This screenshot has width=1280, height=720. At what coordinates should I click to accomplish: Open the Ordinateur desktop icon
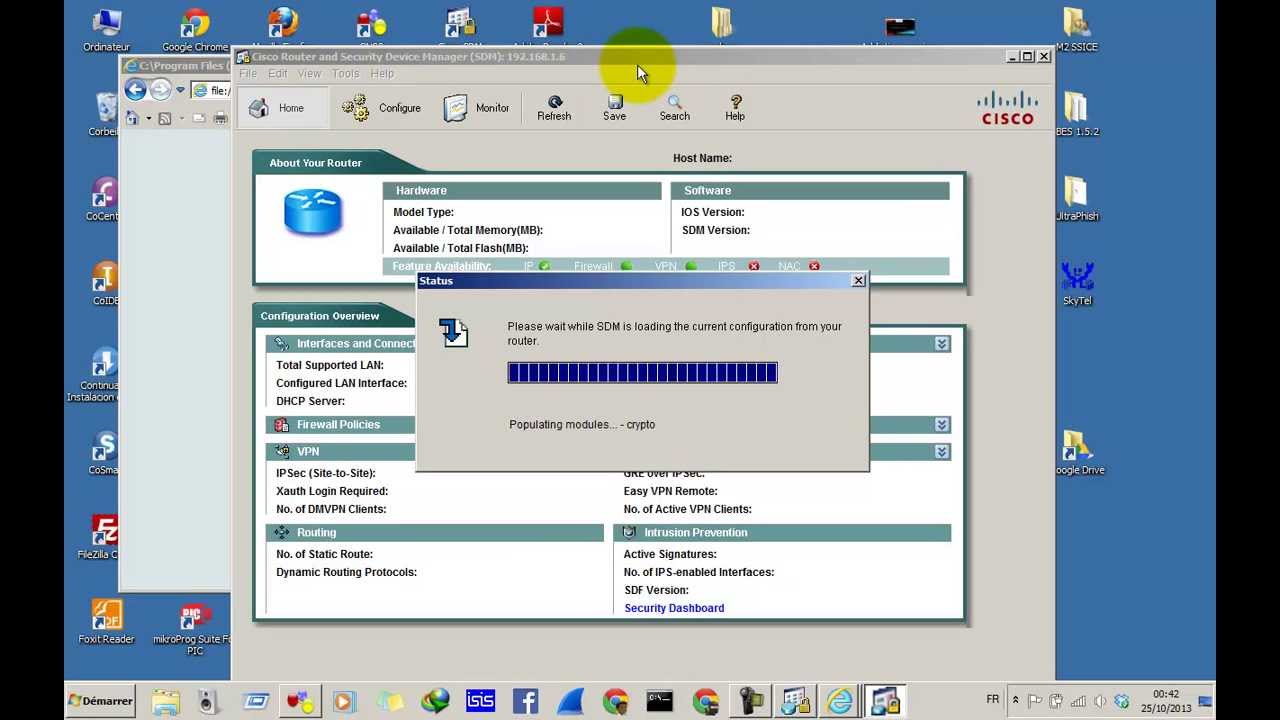(x=106, y=30)
